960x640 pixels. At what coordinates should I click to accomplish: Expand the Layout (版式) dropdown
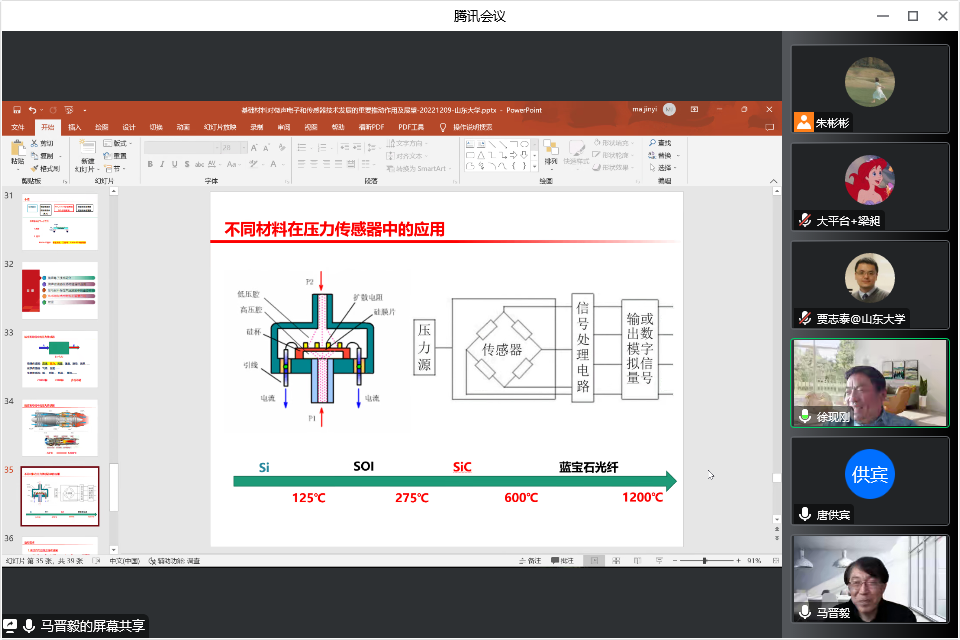(119, 144)
